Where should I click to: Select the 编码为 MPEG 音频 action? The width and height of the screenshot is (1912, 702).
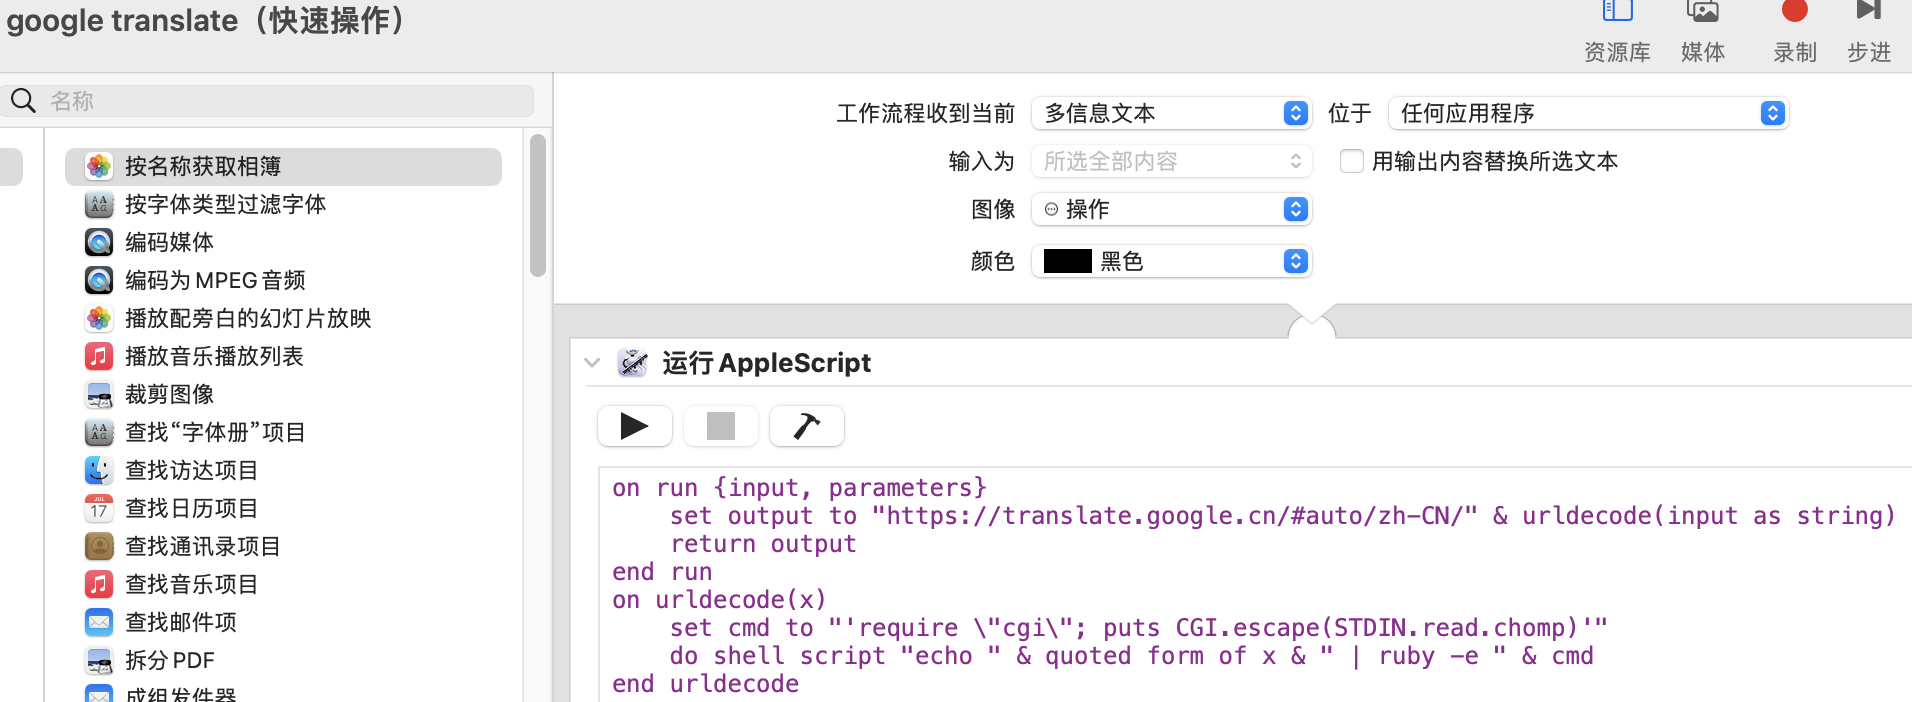283,281
